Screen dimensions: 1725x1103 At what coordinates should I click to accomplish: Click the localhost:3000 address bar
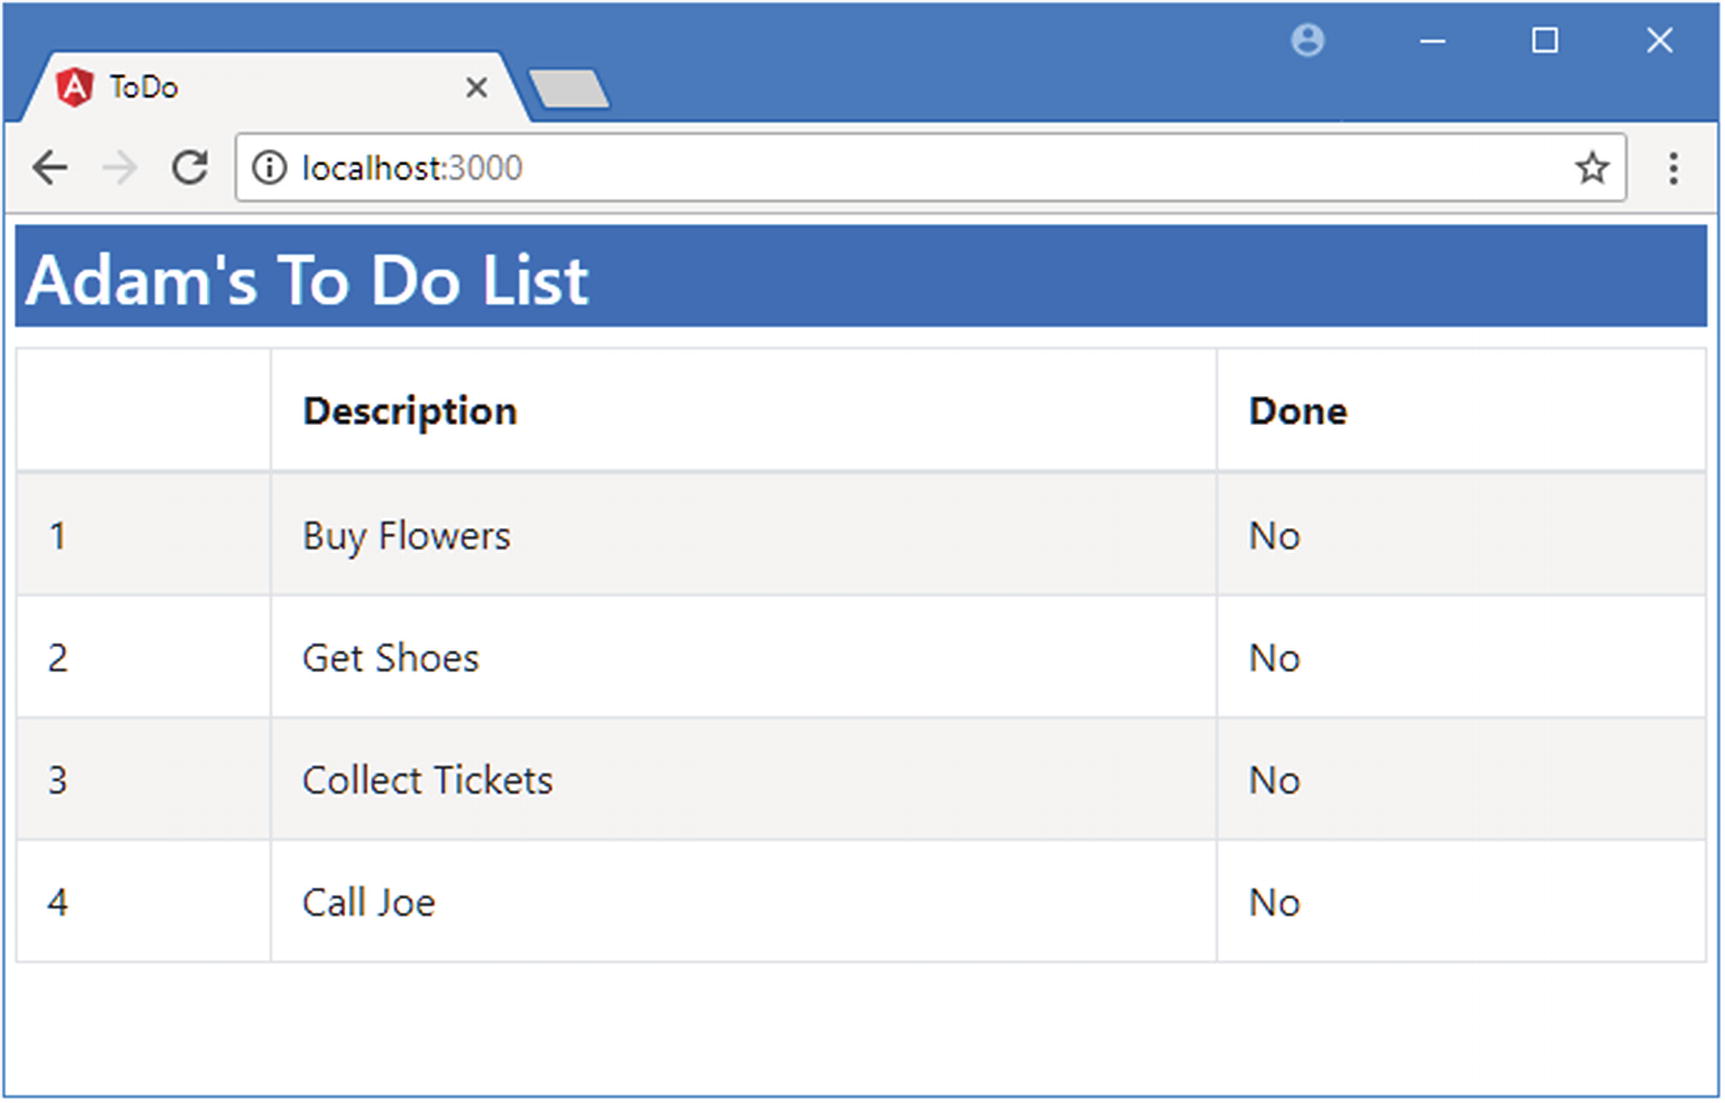(x=900, y=168)
